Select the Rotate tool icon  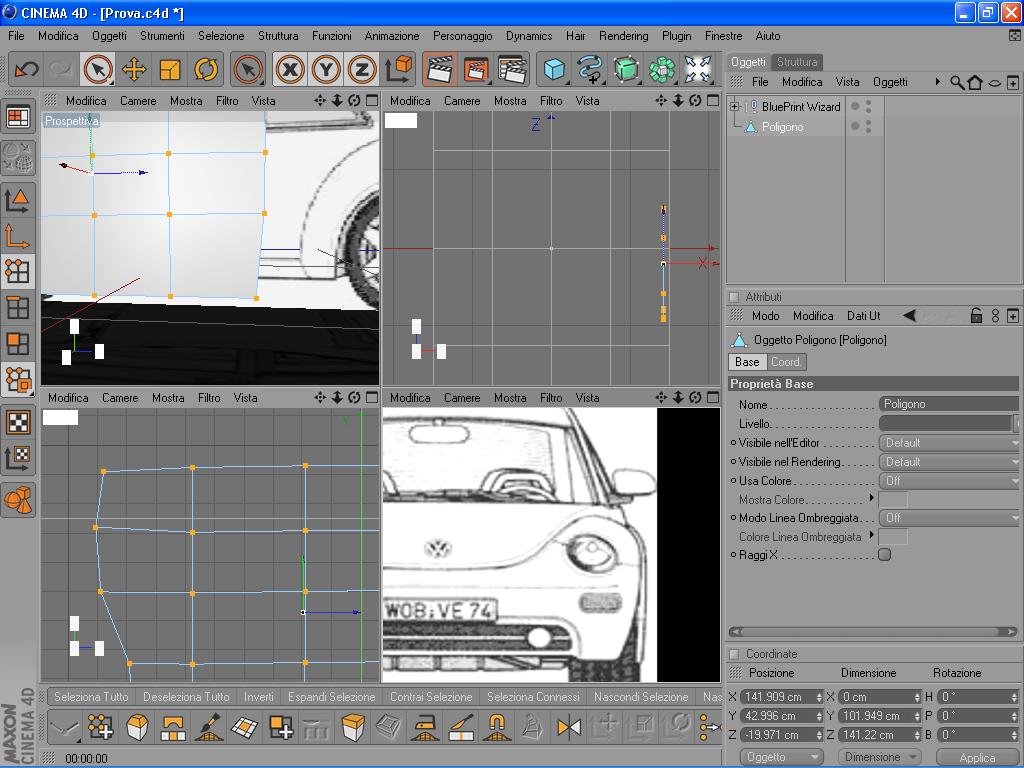coord(206,69)
